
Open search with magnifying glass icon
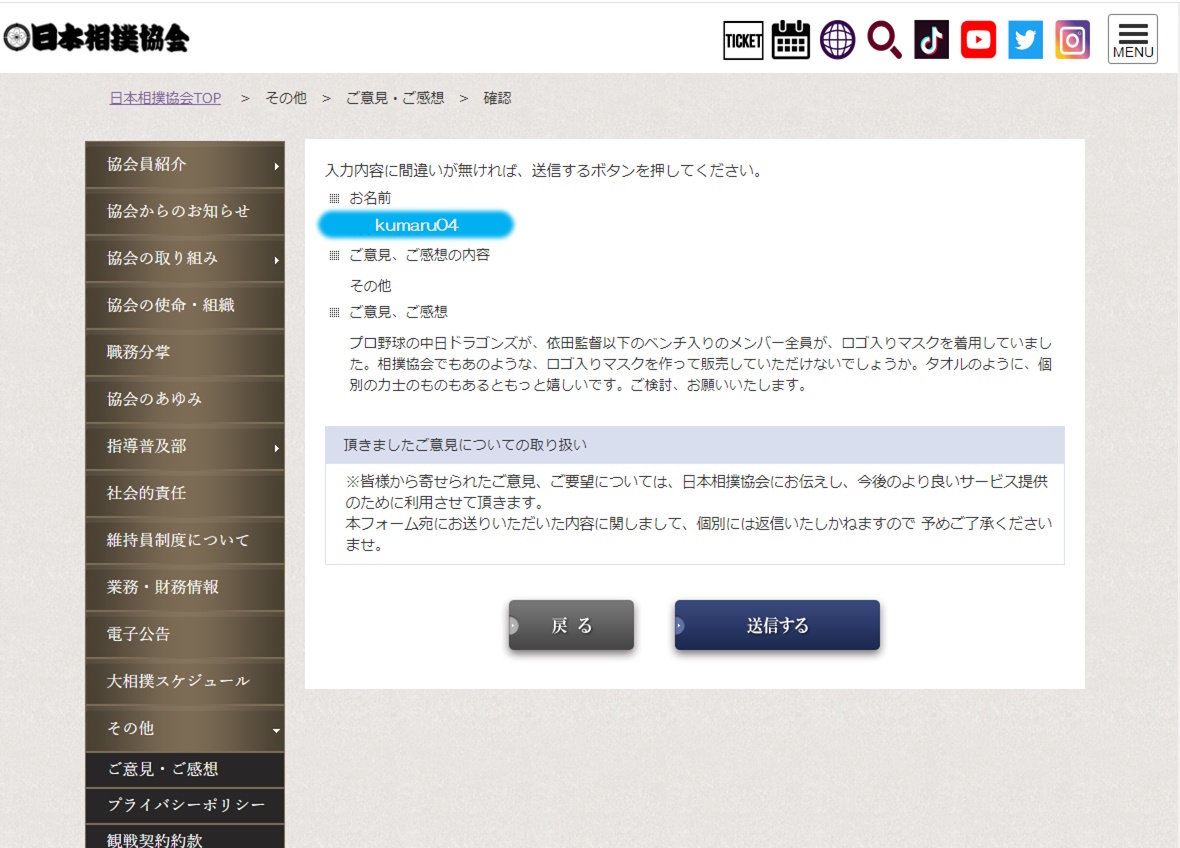(884, 40)
